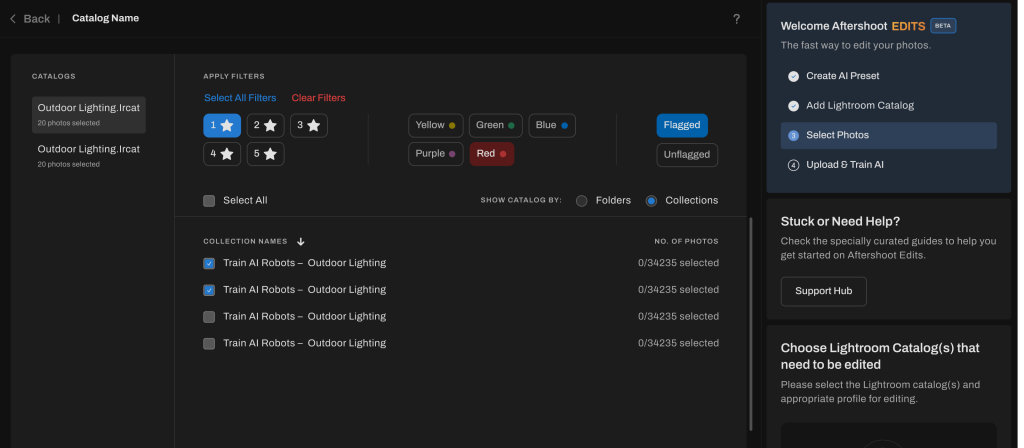Screen dimensions: 1024x448
Task: Click the step 3 number icon
Action: (x=793, y=136)
